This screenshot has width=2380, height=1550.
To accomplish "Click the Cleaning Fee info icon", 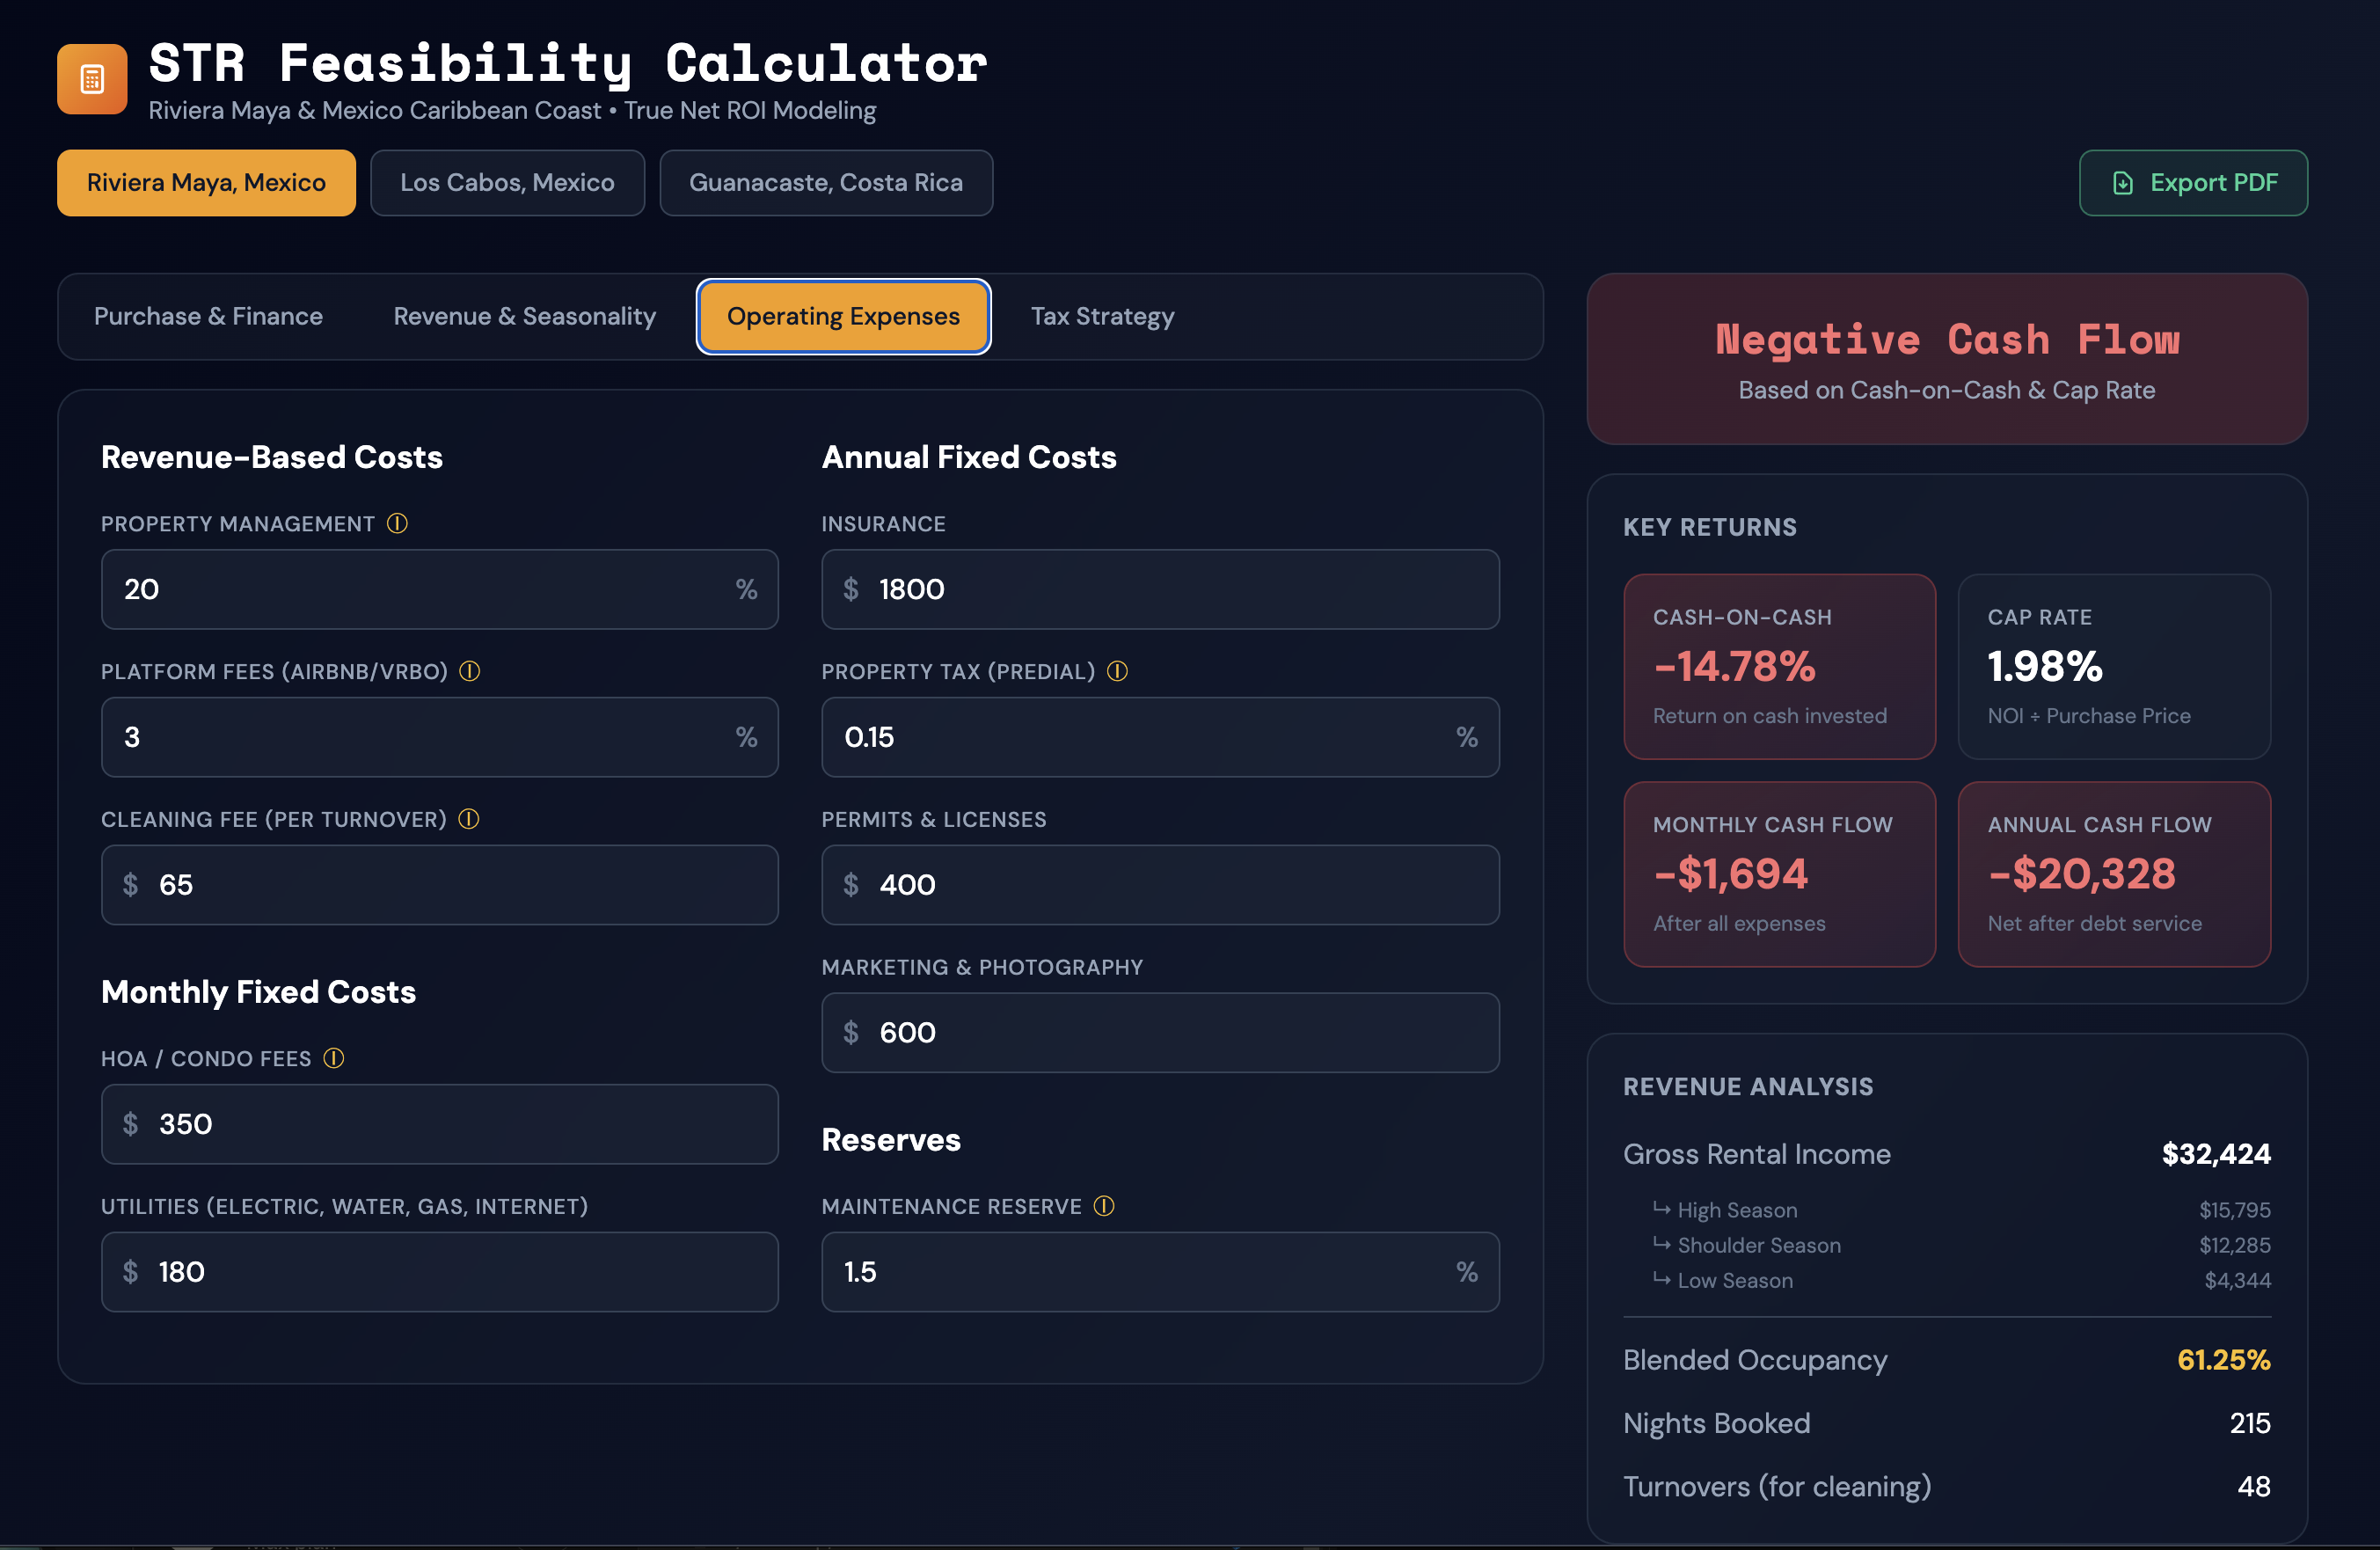I will click(467, 819).
